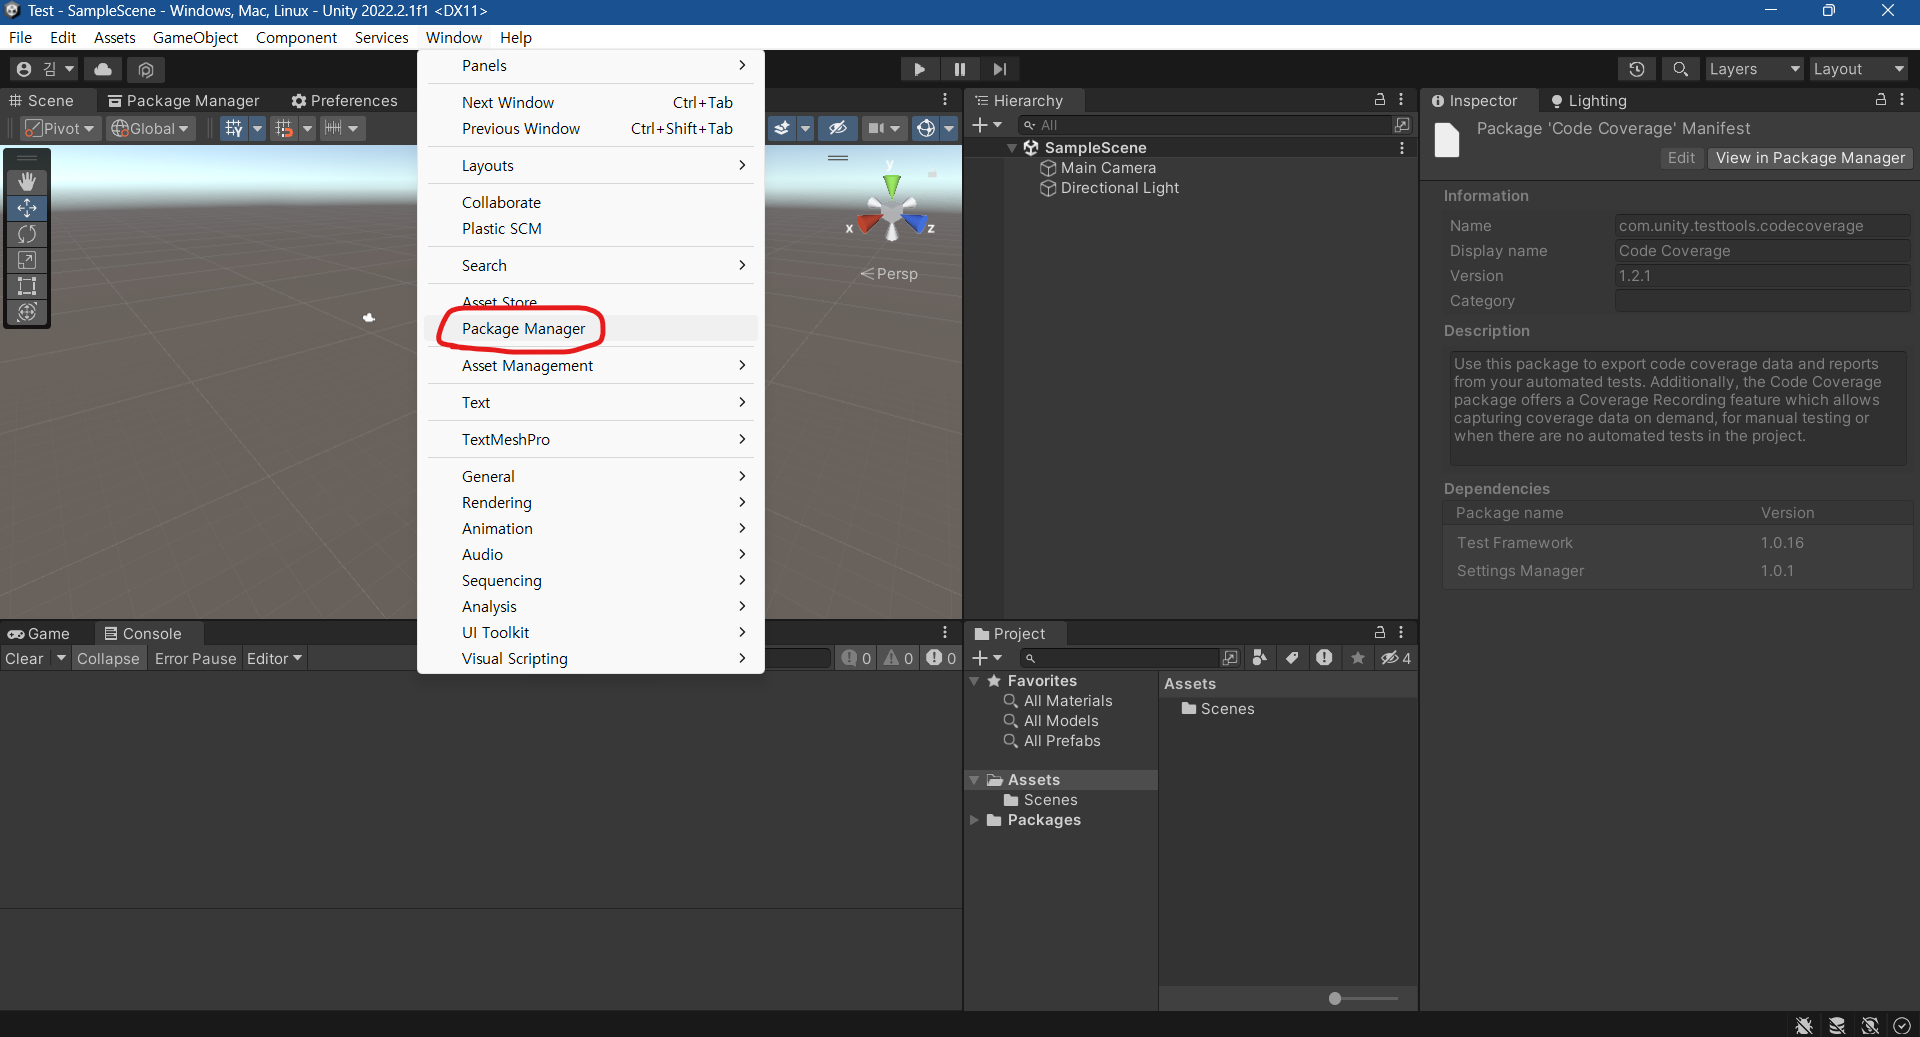Viewport: 1920px width, 1037px height.
Task: Open the Layers dropdown
Action: (x=1754, y=69)
